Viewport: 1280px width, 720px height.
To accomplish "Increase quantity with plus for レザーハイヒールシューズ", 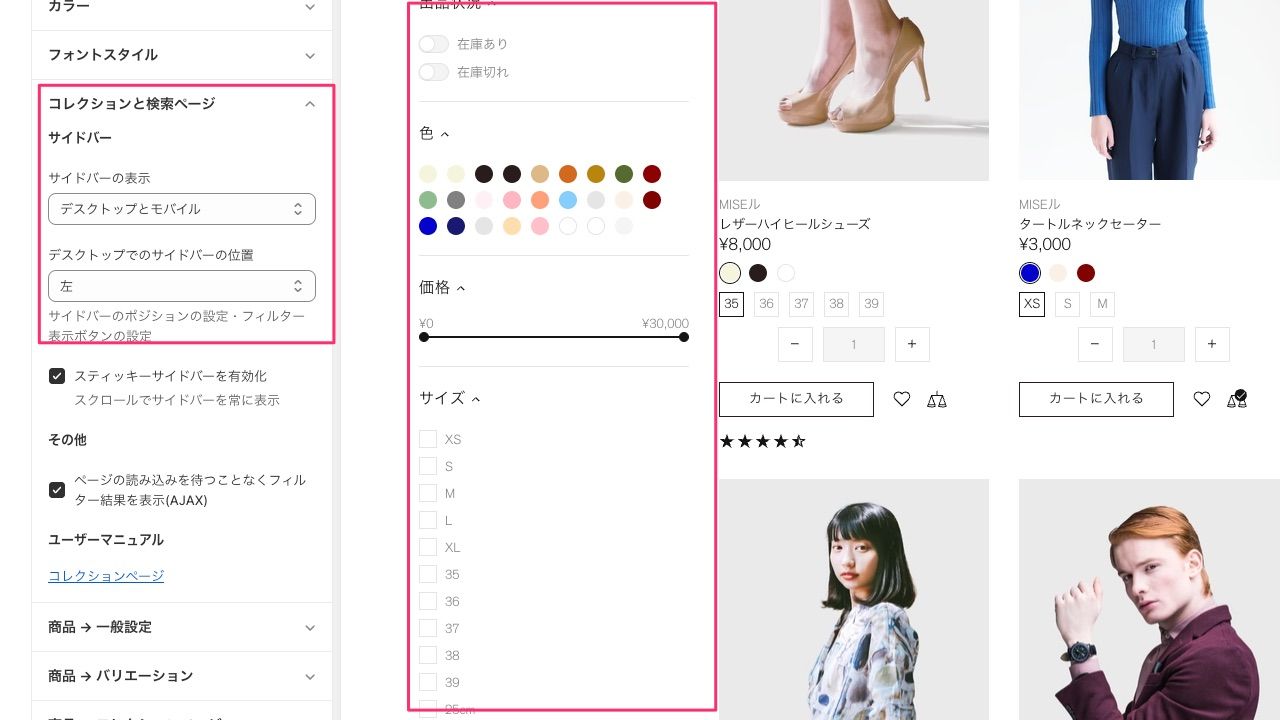I will point(912,344).
